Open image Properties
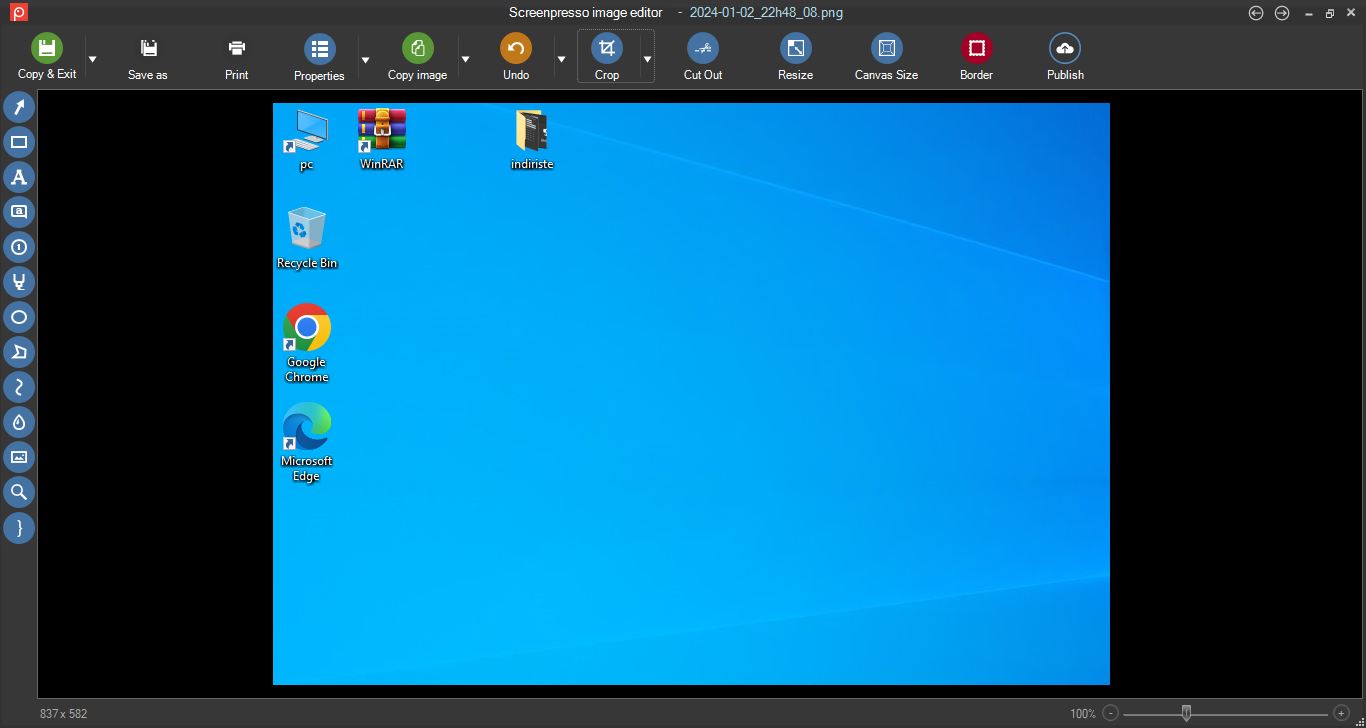Screen dimensions: 1366x728 tap(319, 57)
